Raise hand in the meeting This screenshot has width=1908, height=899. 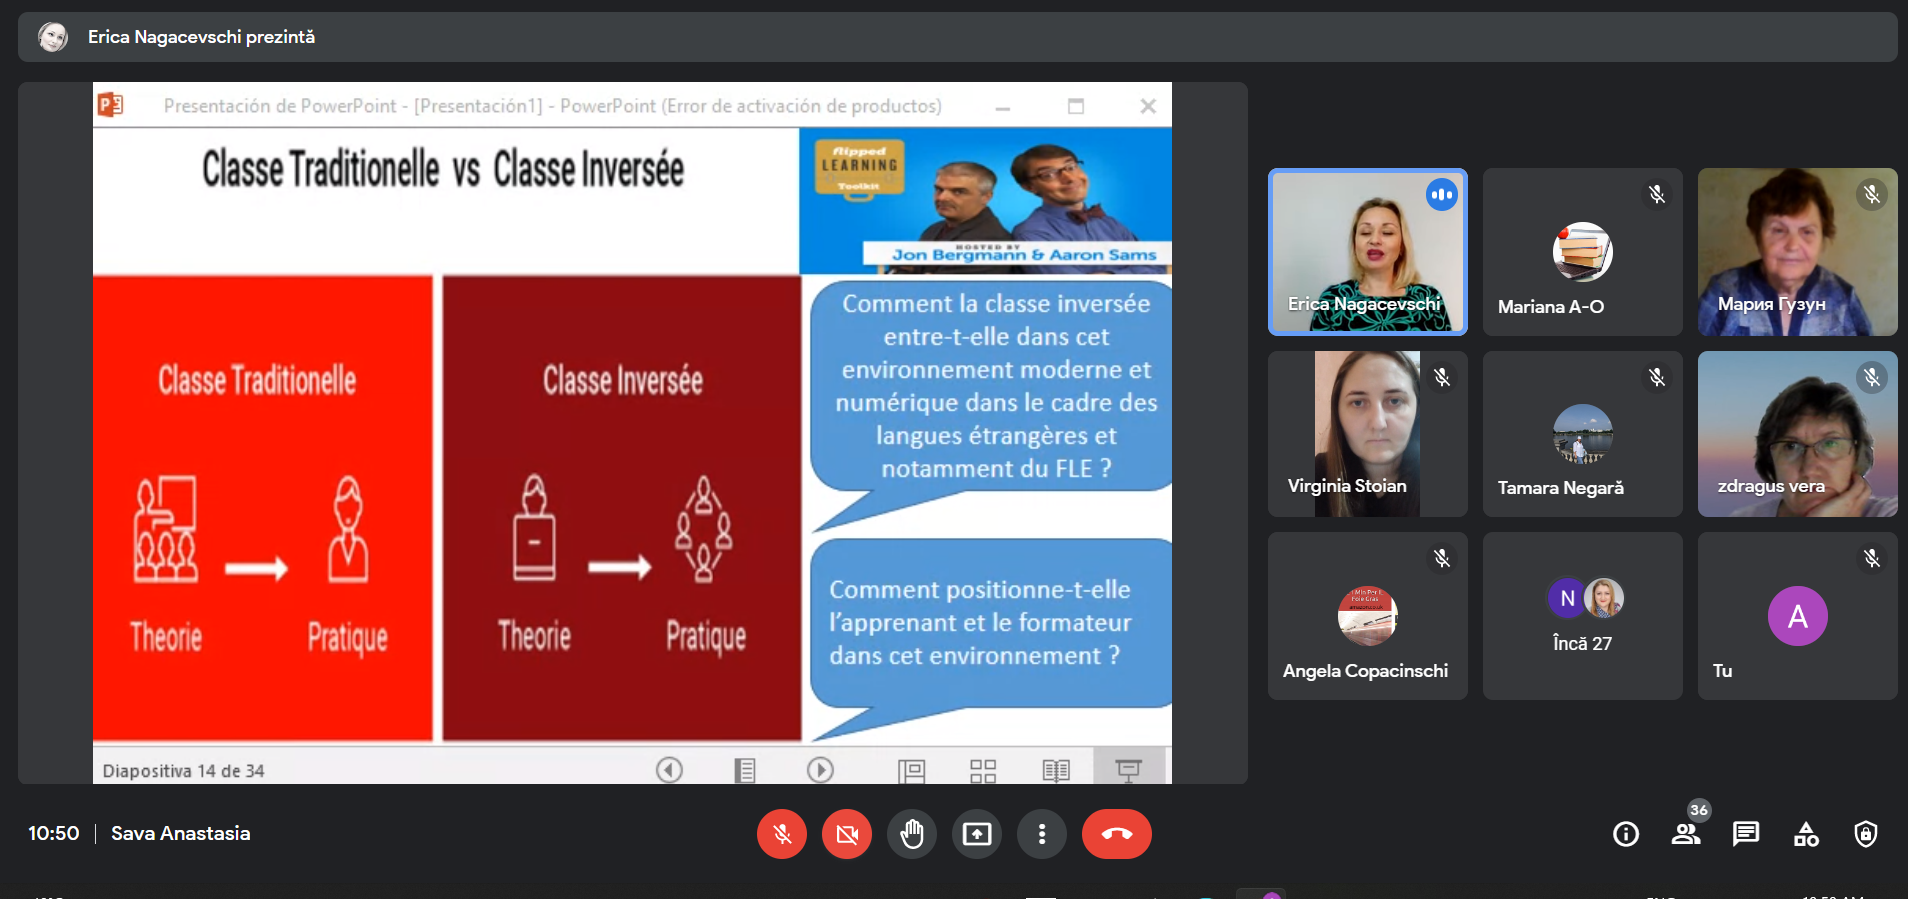click(x=912, y=834)
